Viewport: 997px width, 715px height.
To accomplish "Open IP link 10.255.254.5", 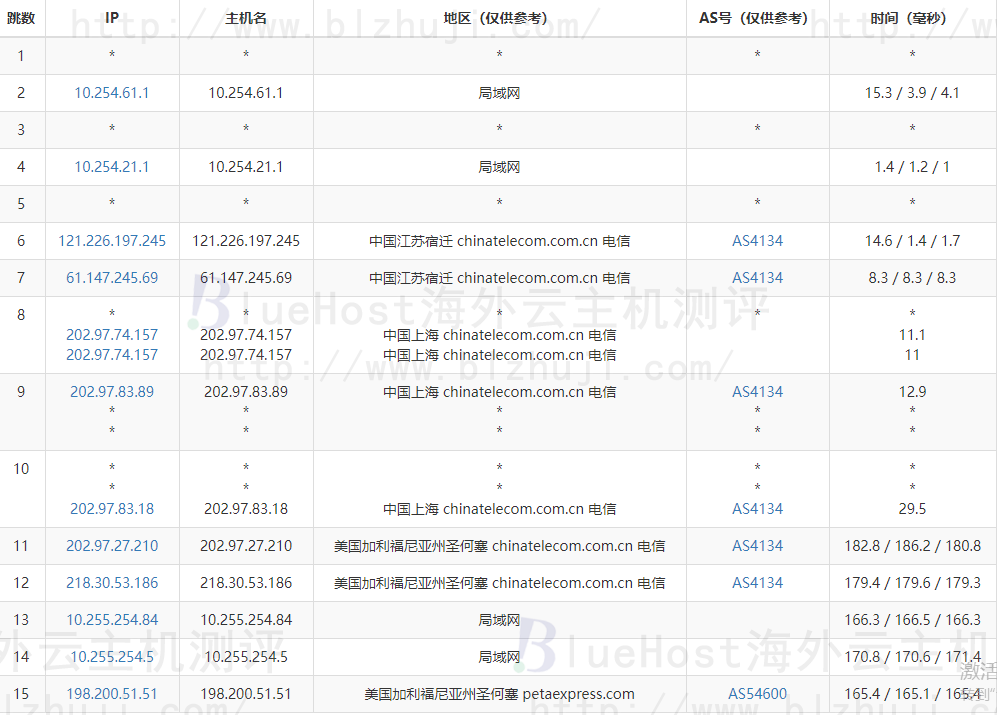I will click(x=112, y=656).
